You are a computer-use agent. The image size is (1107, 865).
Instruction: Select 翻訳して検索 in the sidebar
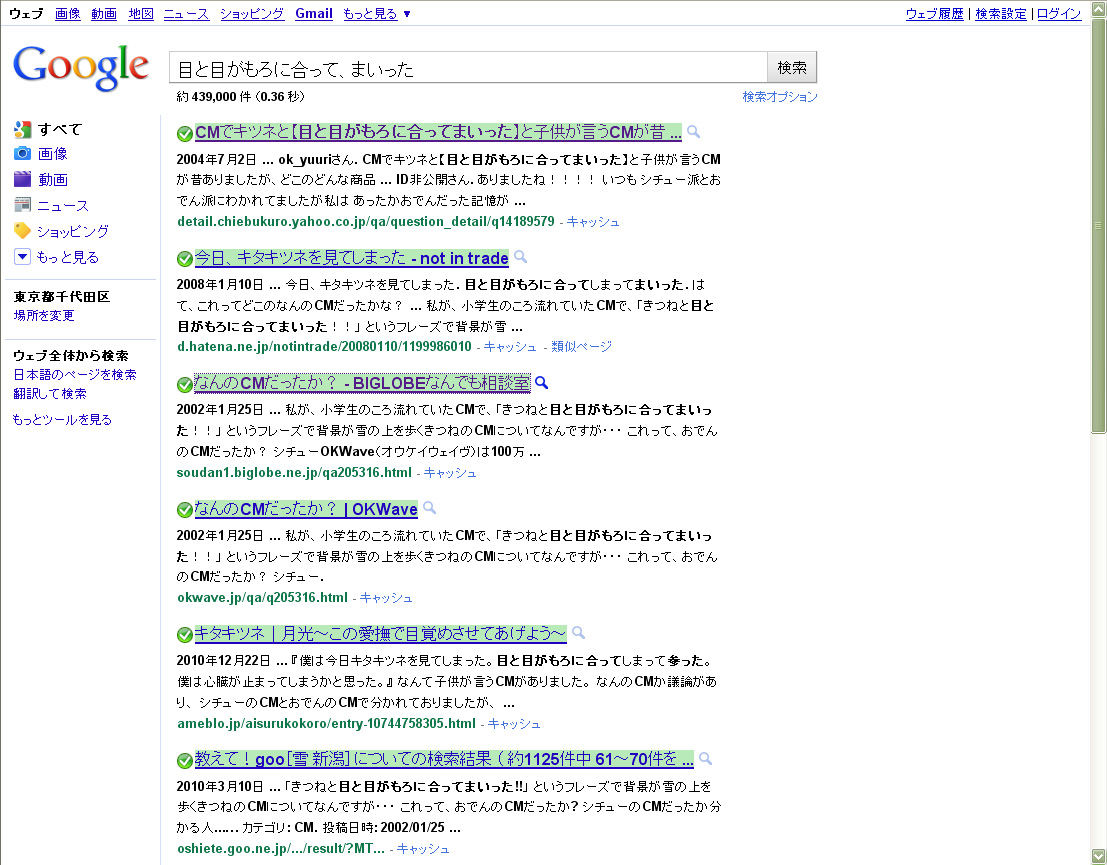[x=50, y=393]
